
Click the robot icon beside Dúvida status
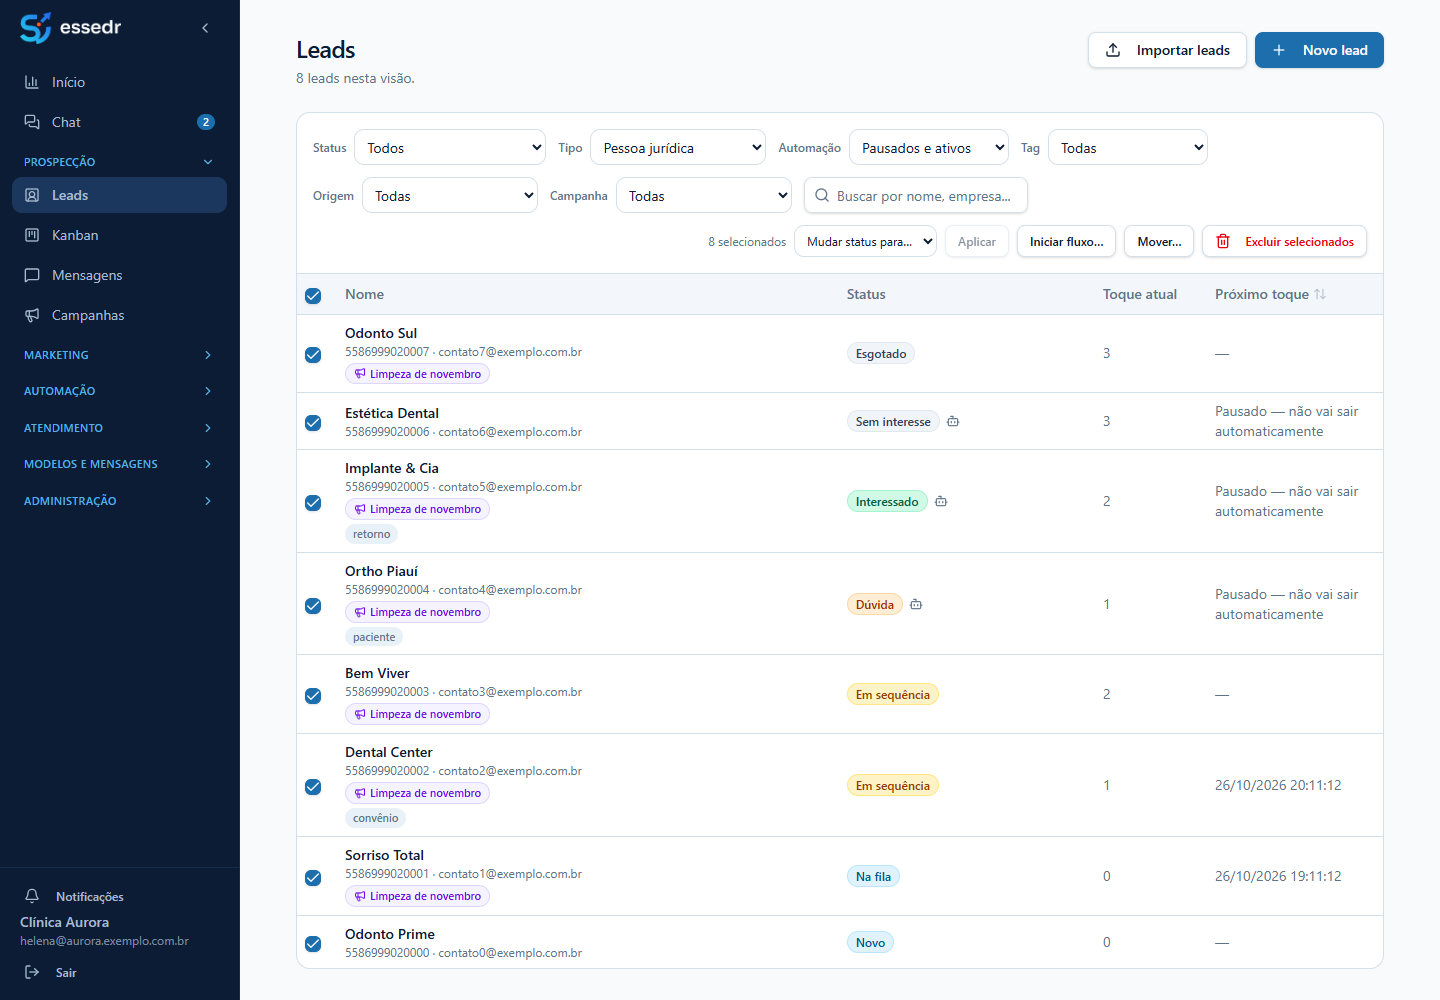pyautogui.click(x=916, y=604)
